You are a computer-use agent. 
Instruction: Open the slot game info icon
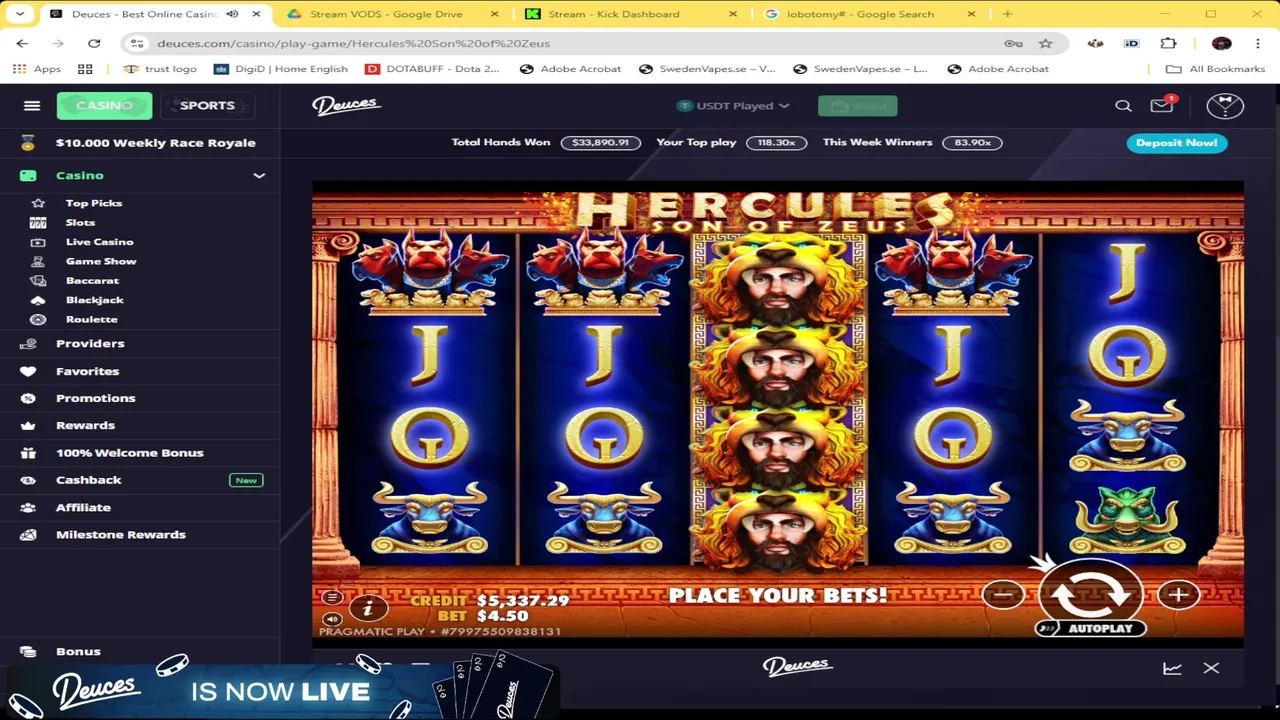[367, 607]
